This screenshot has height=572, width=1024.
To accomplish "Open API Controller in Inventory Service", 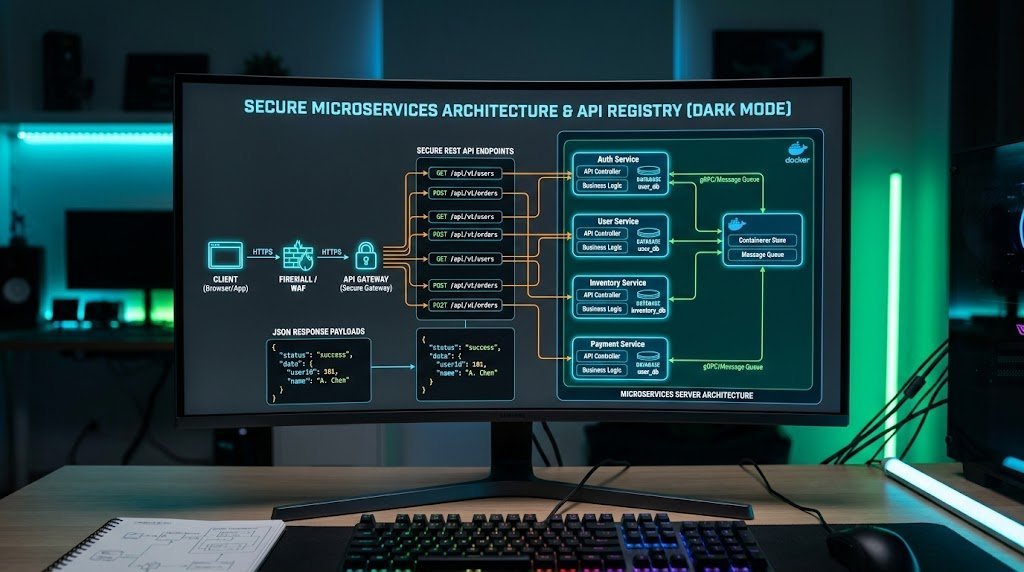I will (x=602, y=295).
